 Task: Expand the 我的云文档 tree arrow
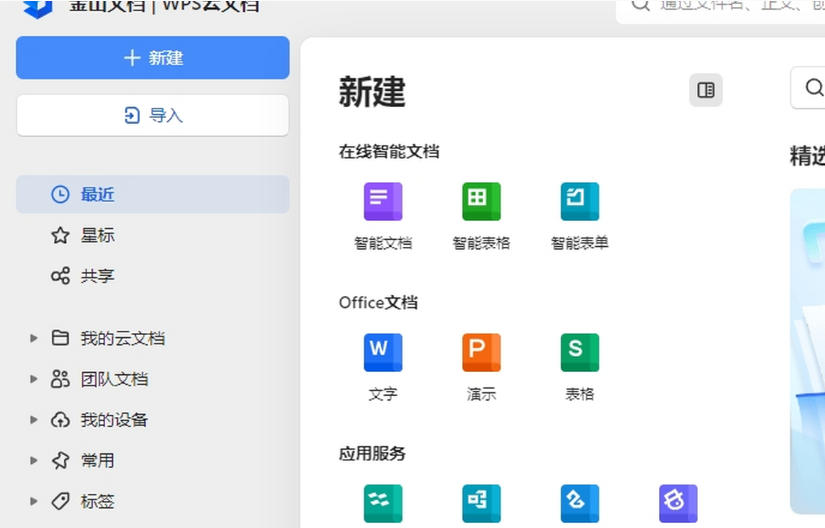pyautogui.click(x=34, y=338)
